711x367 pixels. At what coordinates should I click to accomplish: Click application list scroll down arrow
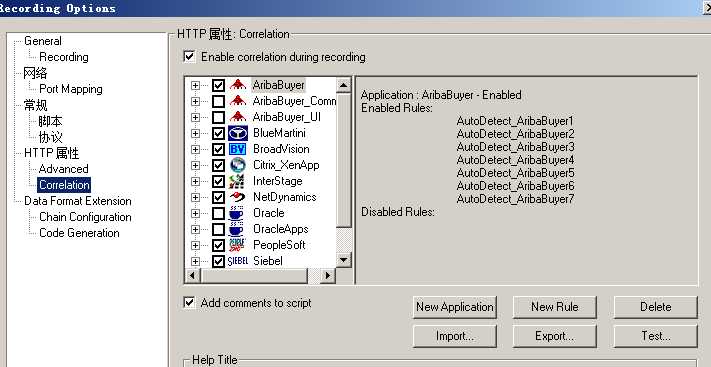pyautogui.click(x=343, y=260)
